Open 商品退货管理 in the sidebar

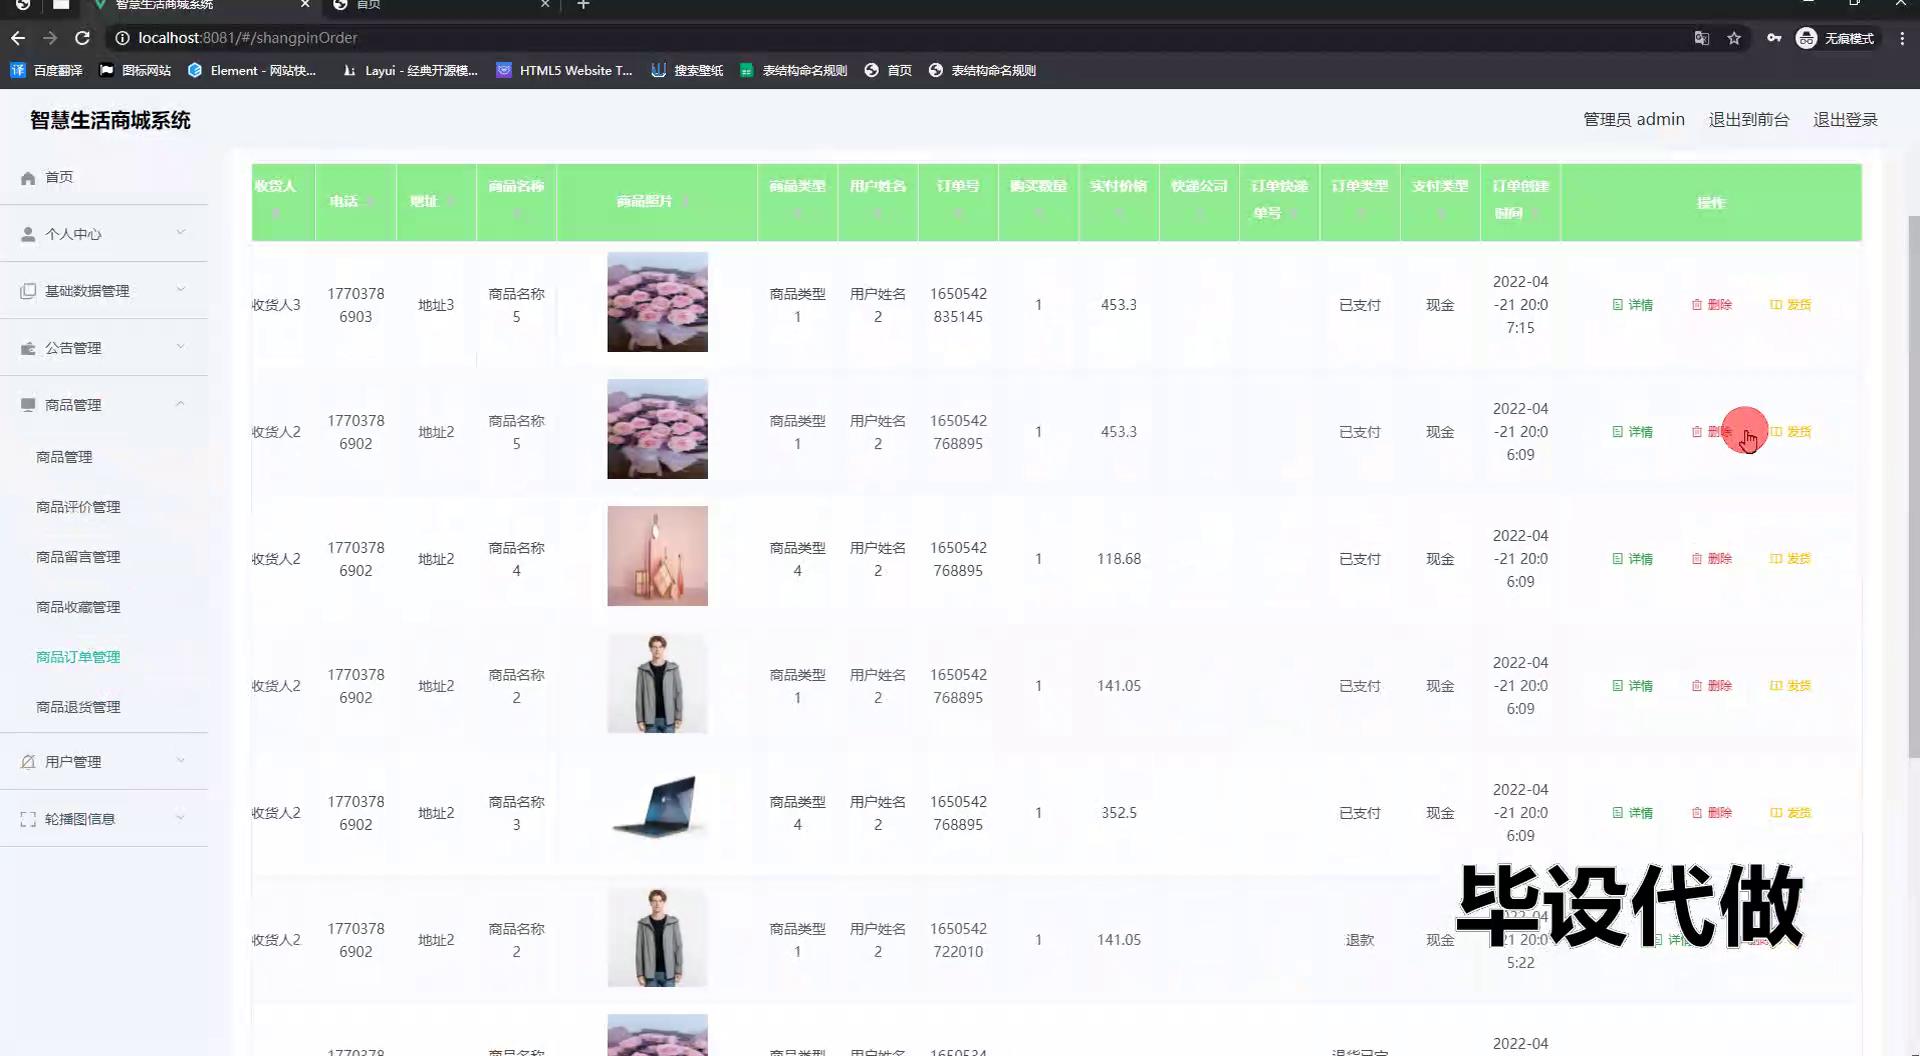click(x=78, y=707)
